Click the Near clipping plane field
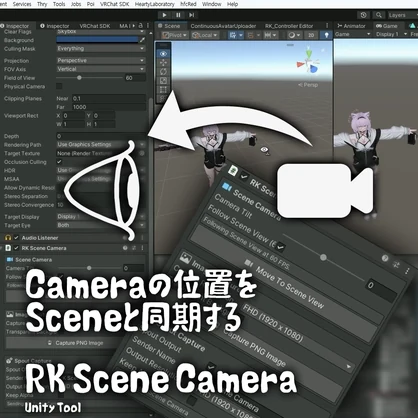Viewport: 418px width, 418px height. point(109,98)
